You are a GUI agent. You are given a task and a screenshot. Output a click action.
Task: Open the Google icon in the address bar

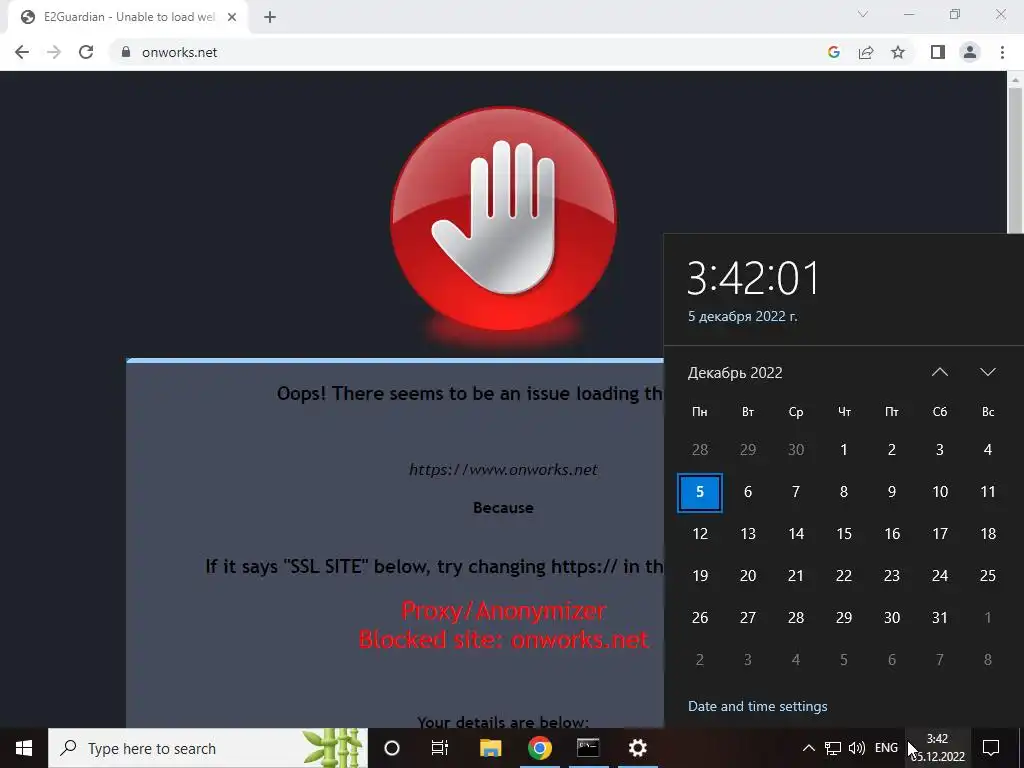(833, 52)
